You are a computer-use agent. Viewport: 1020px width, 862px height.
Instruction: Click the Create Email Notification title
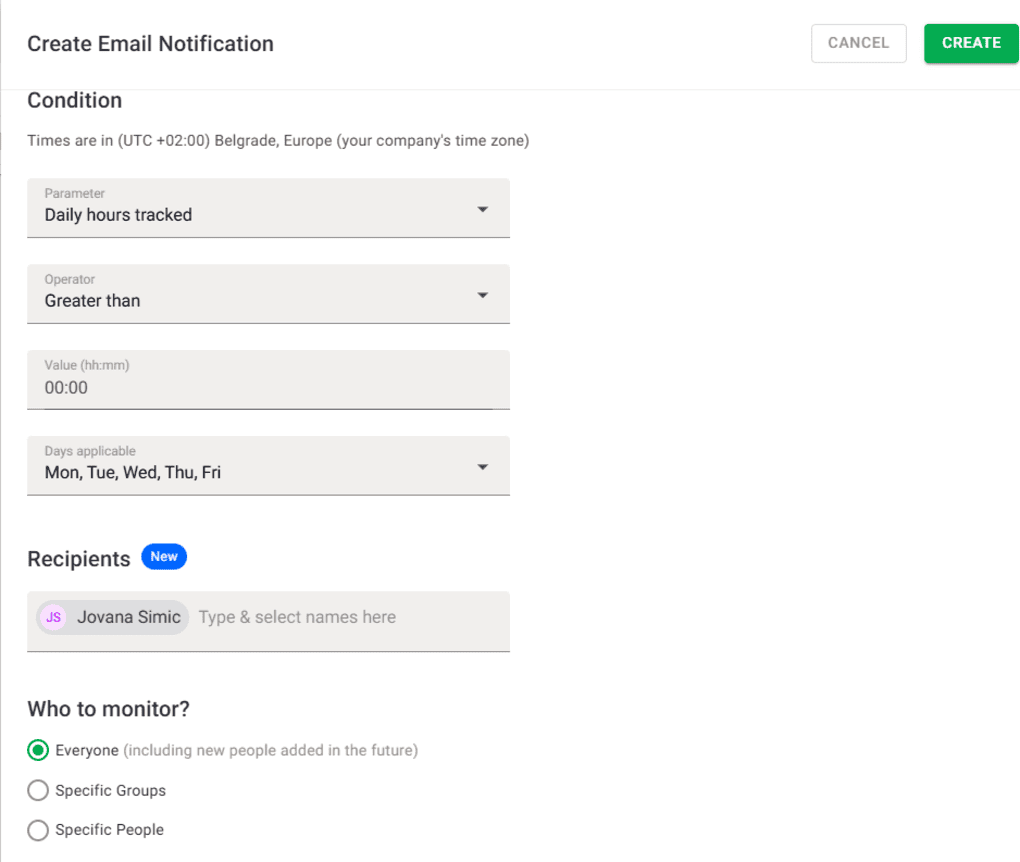[x=150, y=43]
